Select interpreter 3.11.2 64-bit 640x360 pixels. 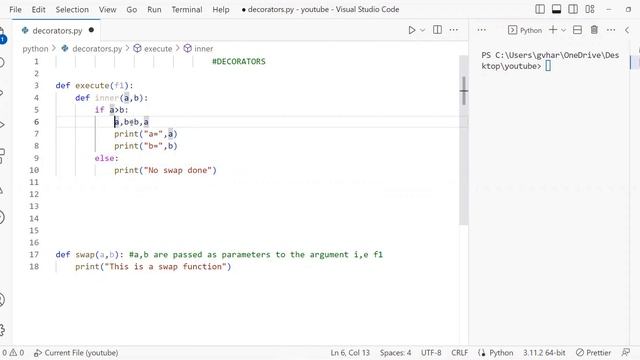pyautogui.click(x=544, y=353)
